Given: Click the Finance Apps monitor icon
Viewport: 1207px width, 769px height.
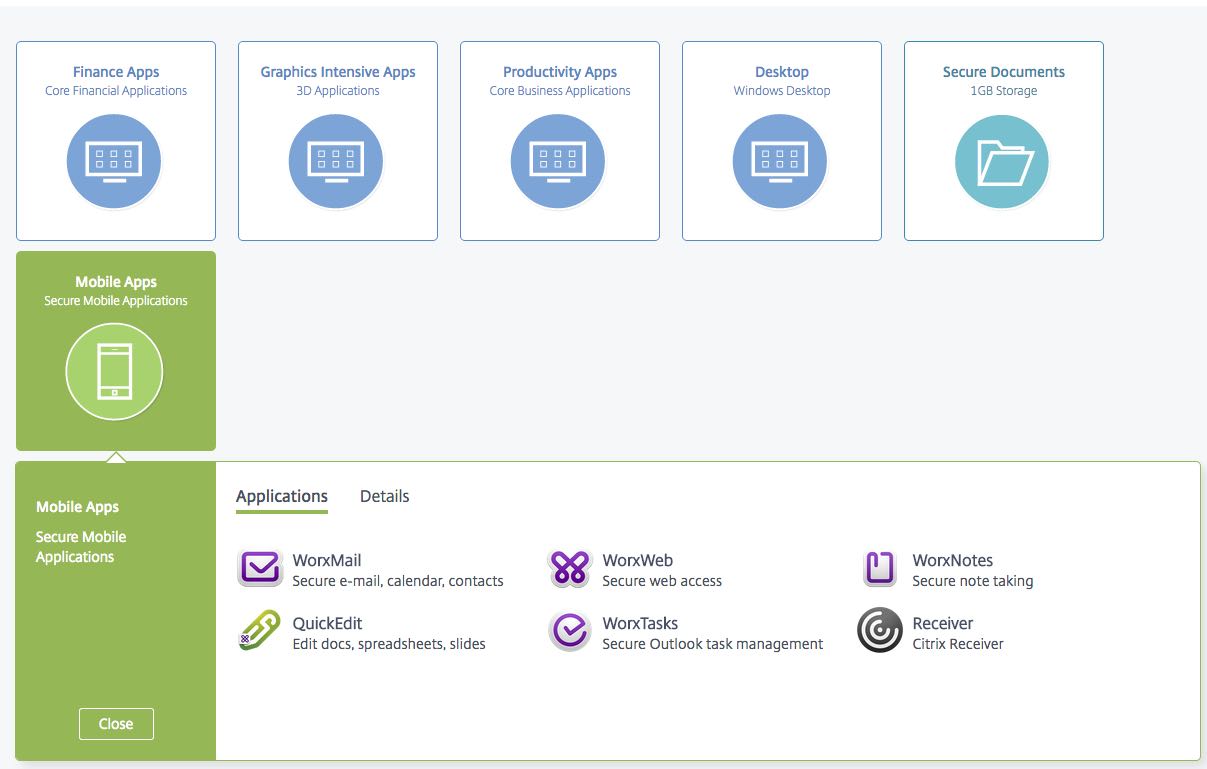Looking at the screenshot, I should pyautogui.click(x=114, y=162).
